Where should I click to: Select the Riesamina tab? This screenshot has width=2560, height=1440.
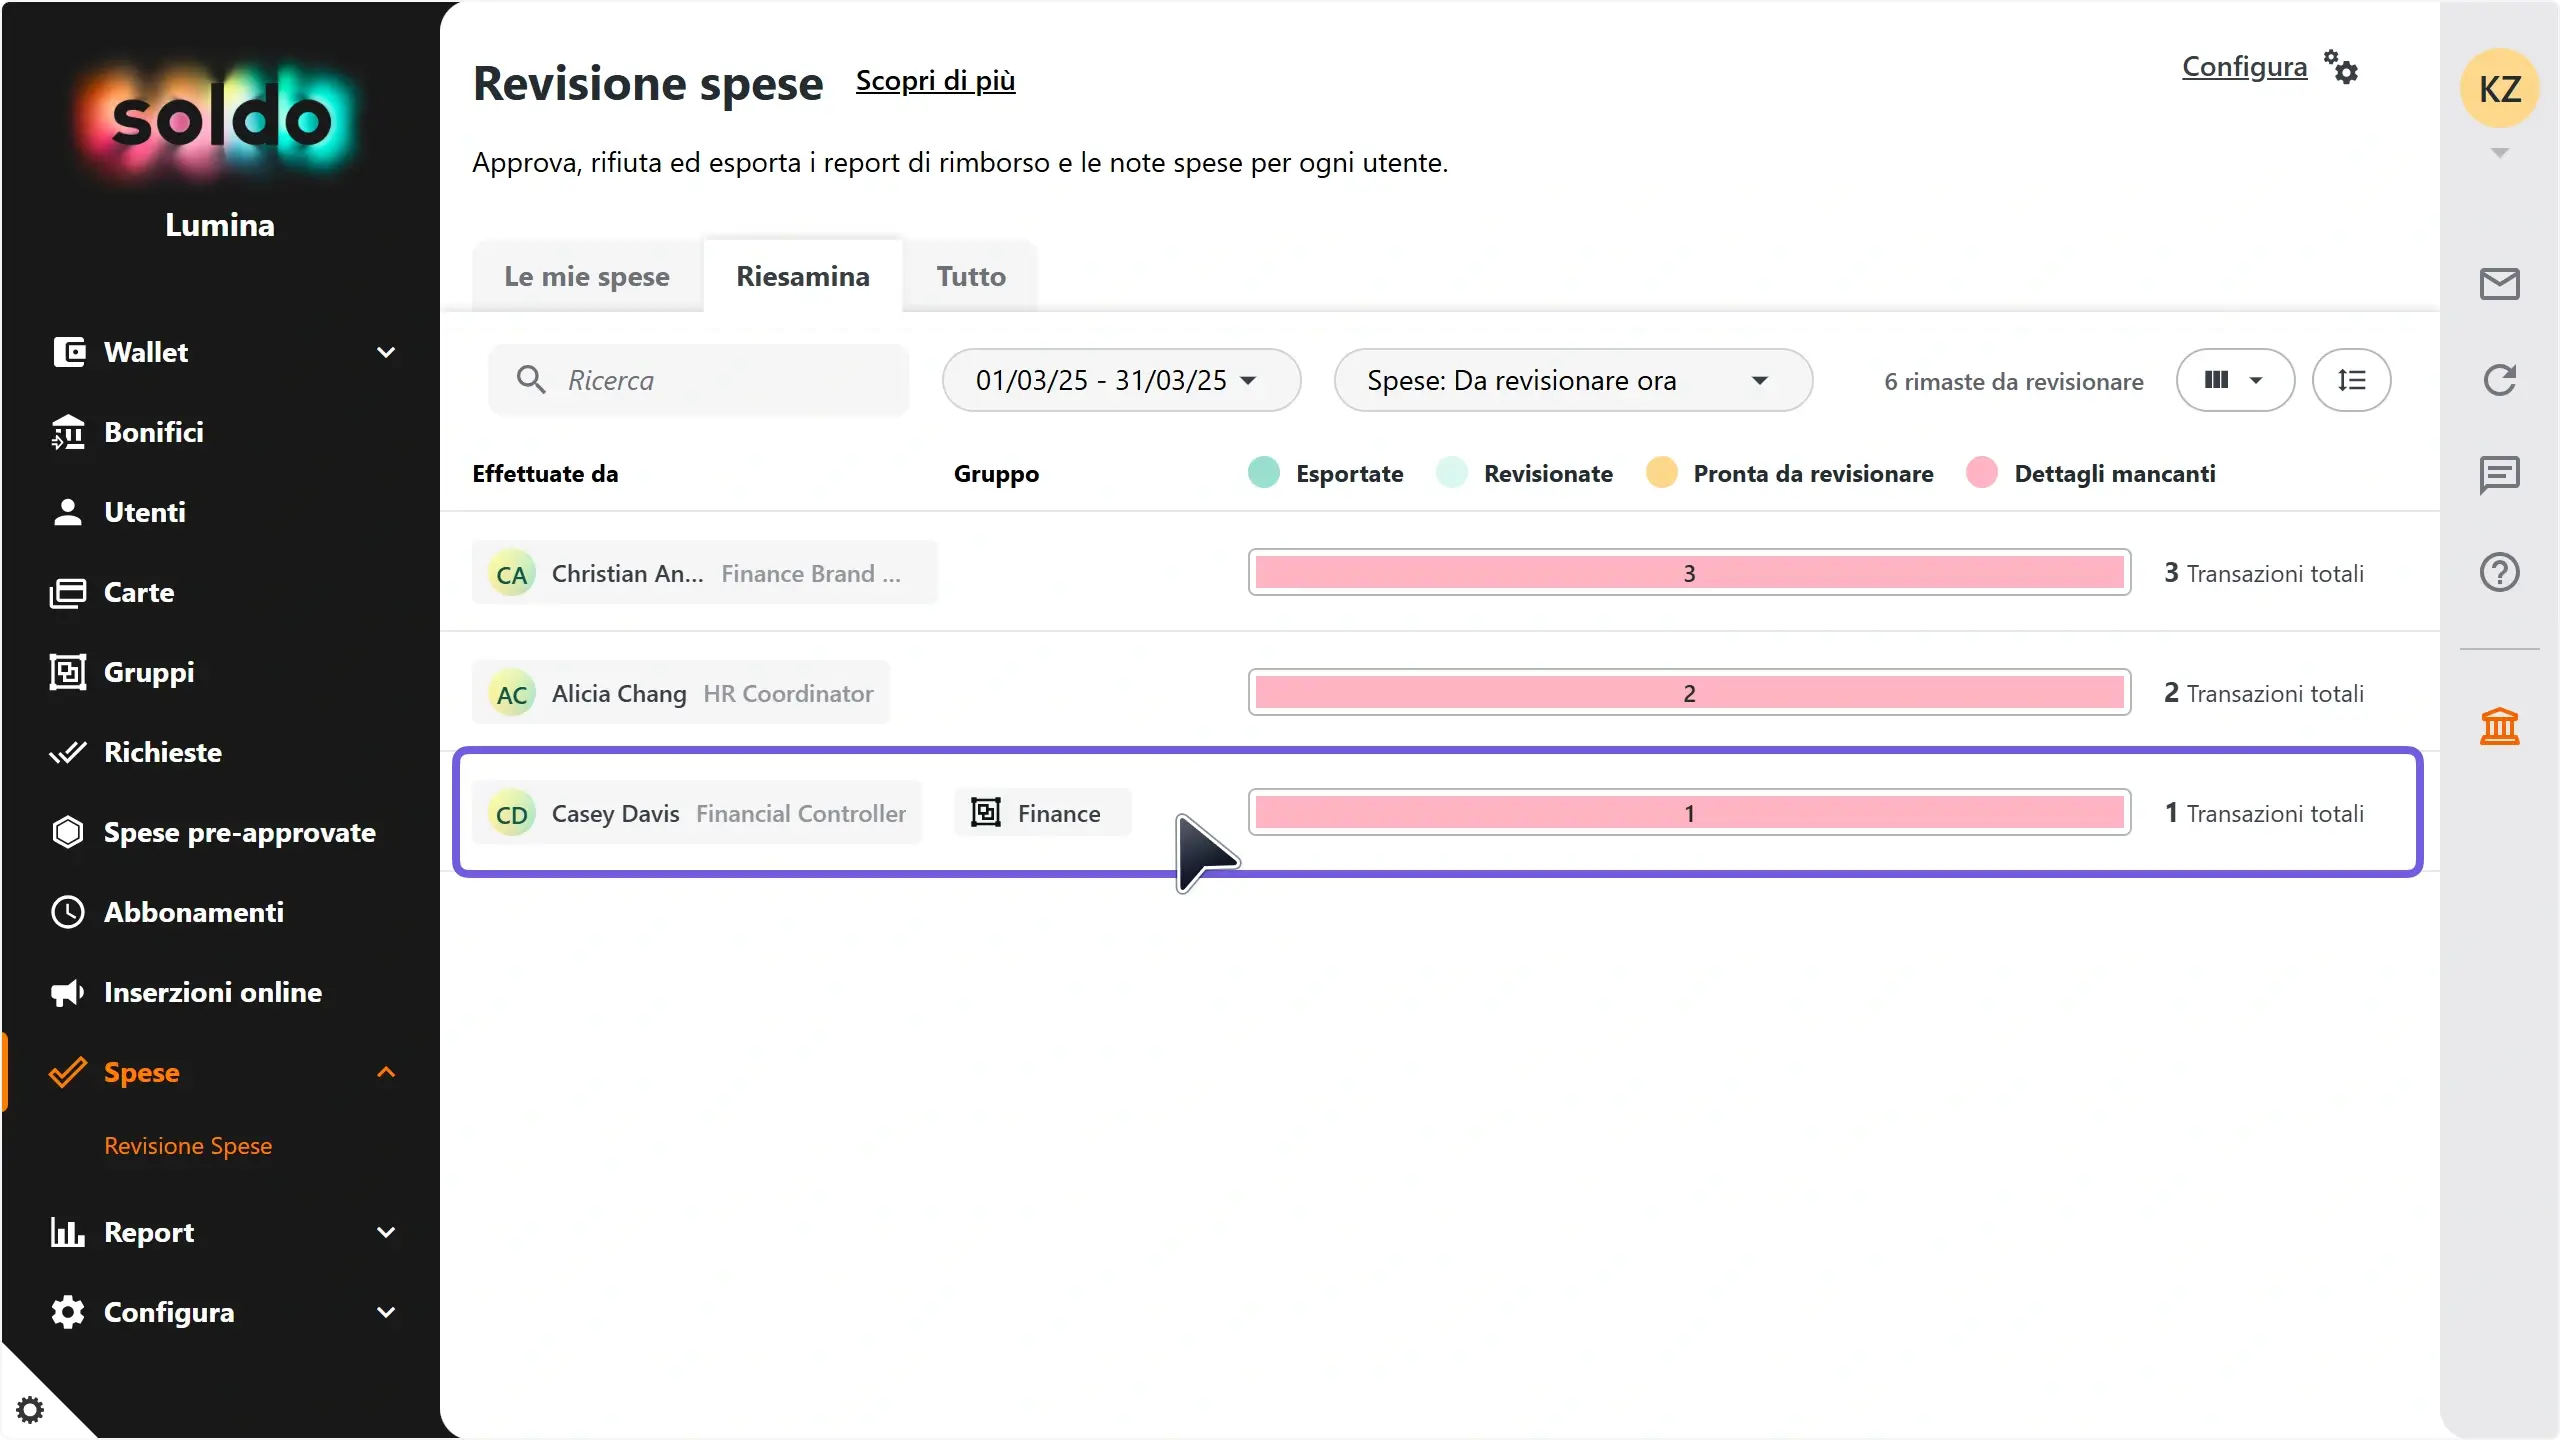click(x=803, y=276)
